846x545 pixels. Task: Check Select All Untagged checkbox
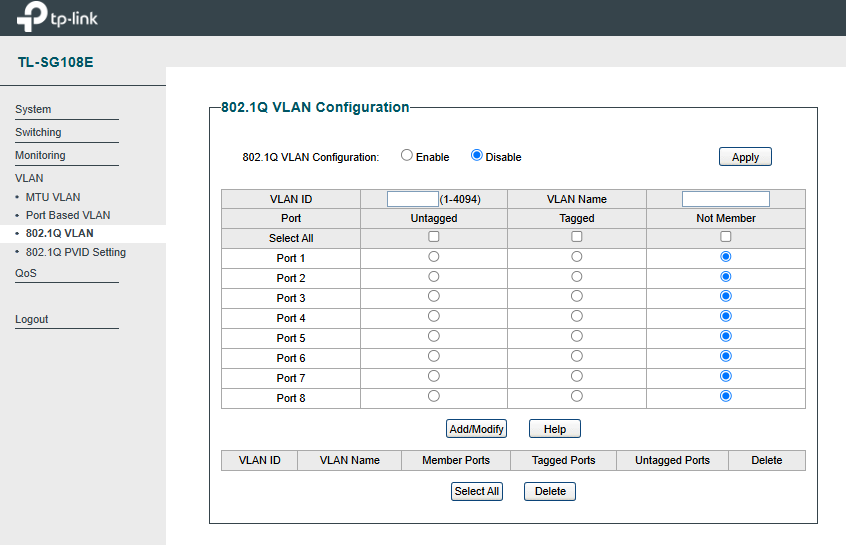tap(434, 236)
